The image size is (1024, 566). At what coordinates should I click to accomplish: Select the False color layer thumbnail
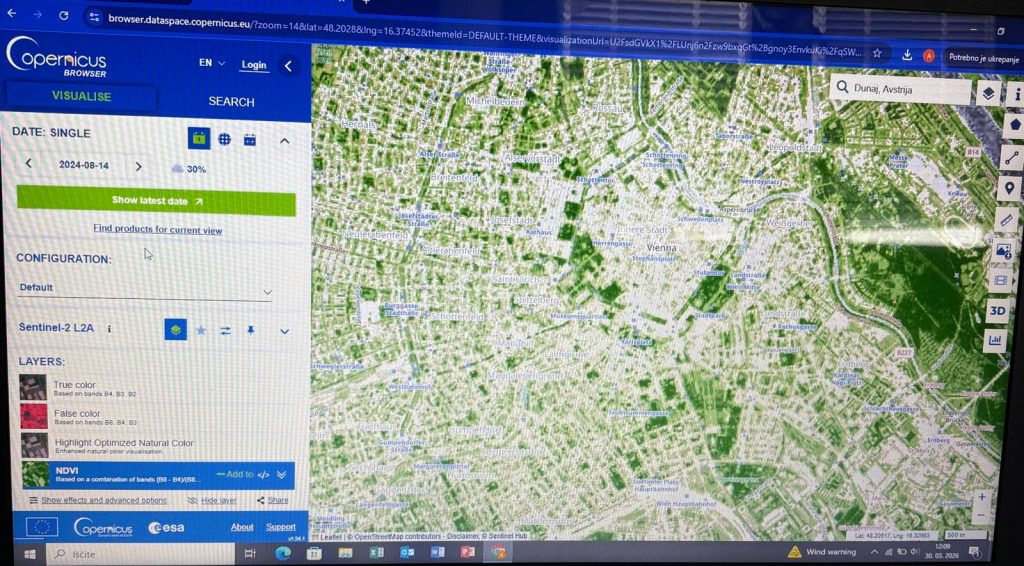[34, 416]
